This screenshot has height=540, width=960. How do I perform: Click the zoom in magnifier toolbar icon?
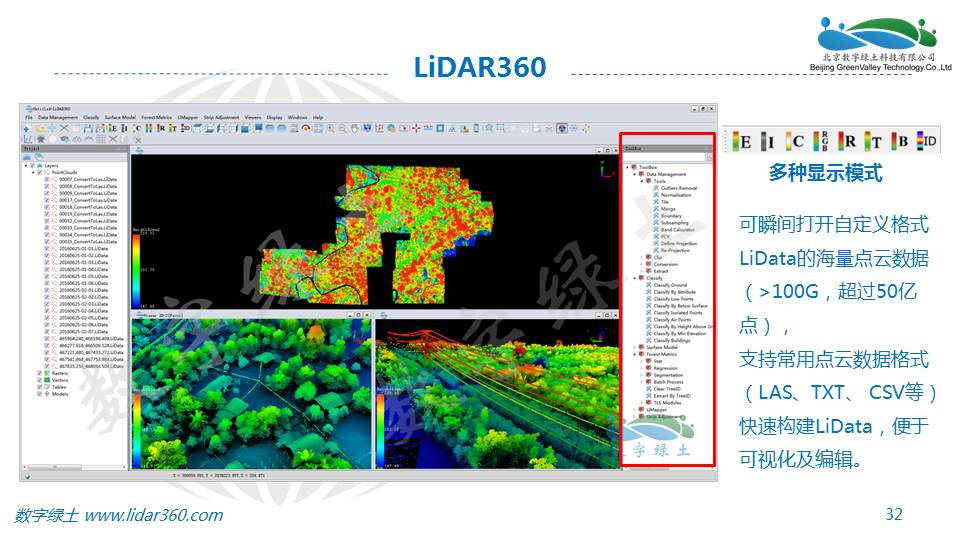(331, 129)
